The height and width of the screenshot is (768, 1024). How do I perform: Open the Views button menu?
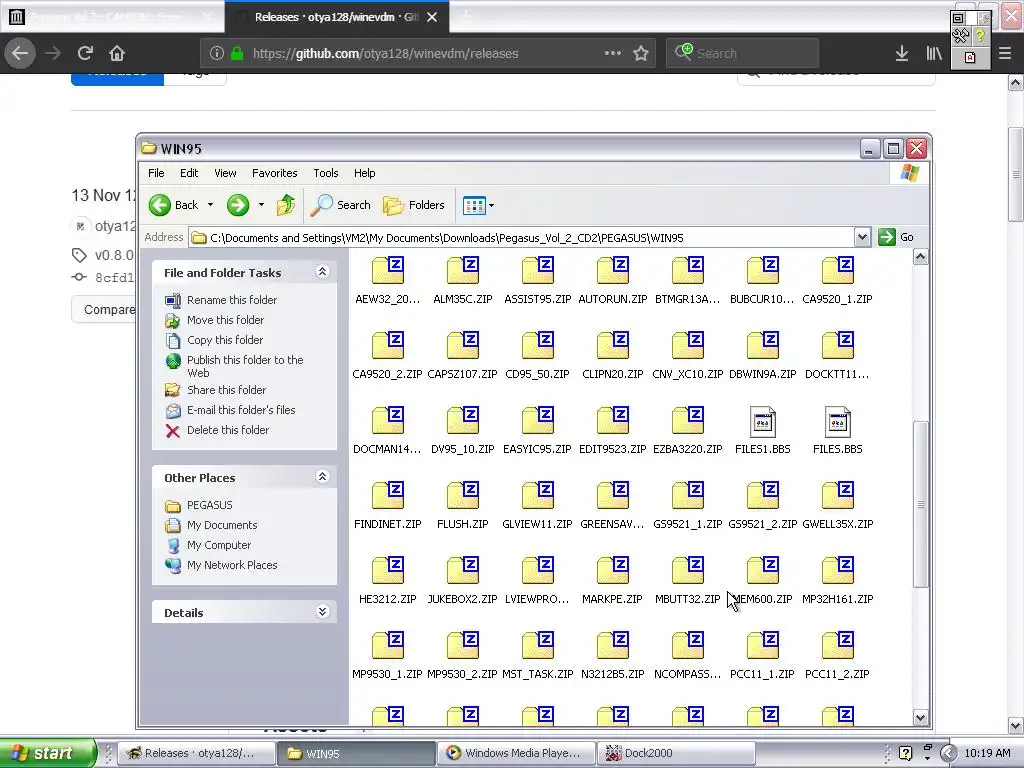click(x=478, y=206)
